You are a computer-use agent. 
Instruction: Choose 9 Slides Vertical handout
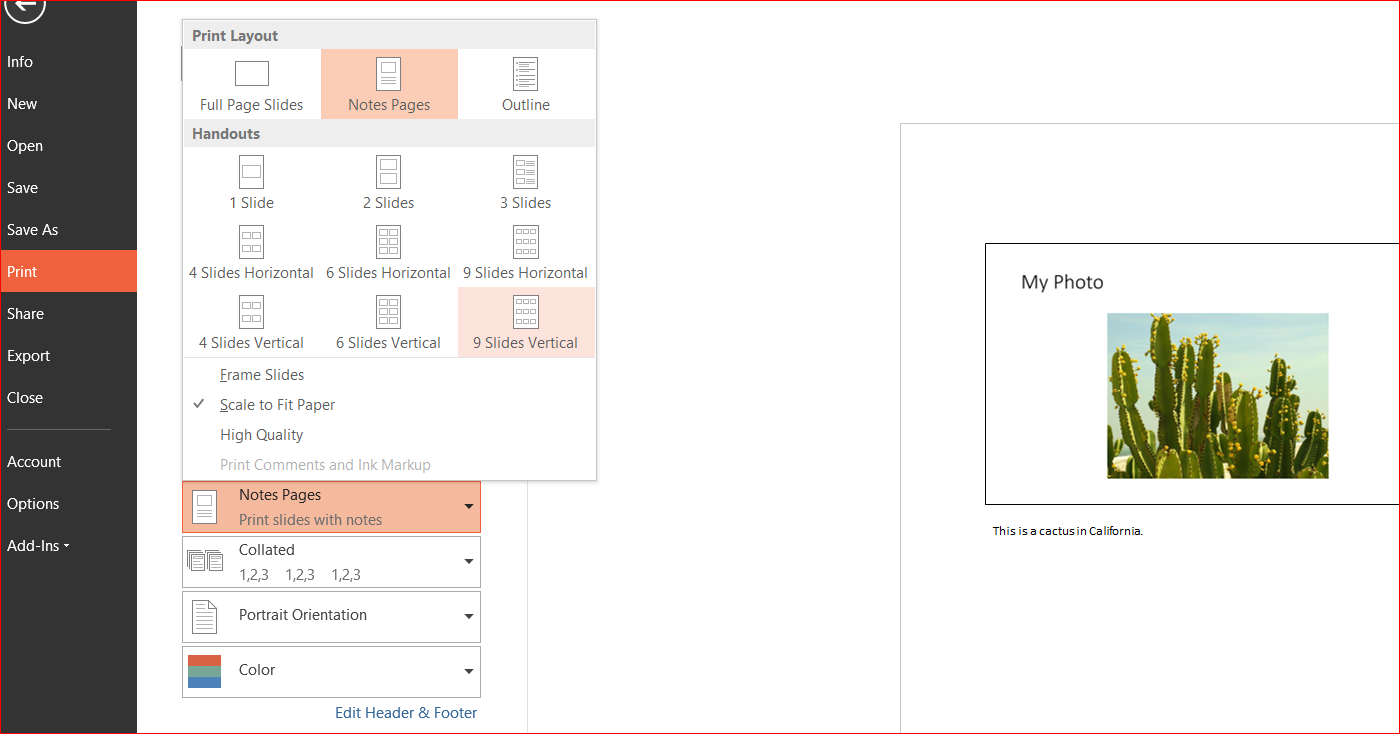526,322
